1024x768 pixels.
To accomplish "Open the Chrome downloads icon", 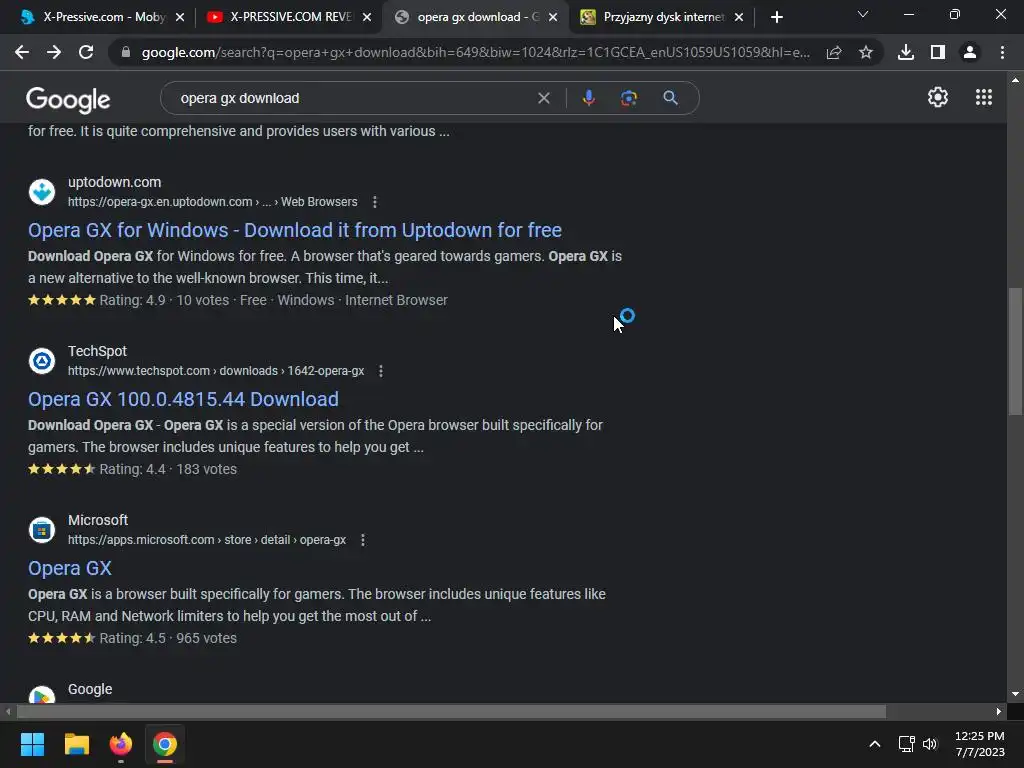I will [x=906, y=52].
